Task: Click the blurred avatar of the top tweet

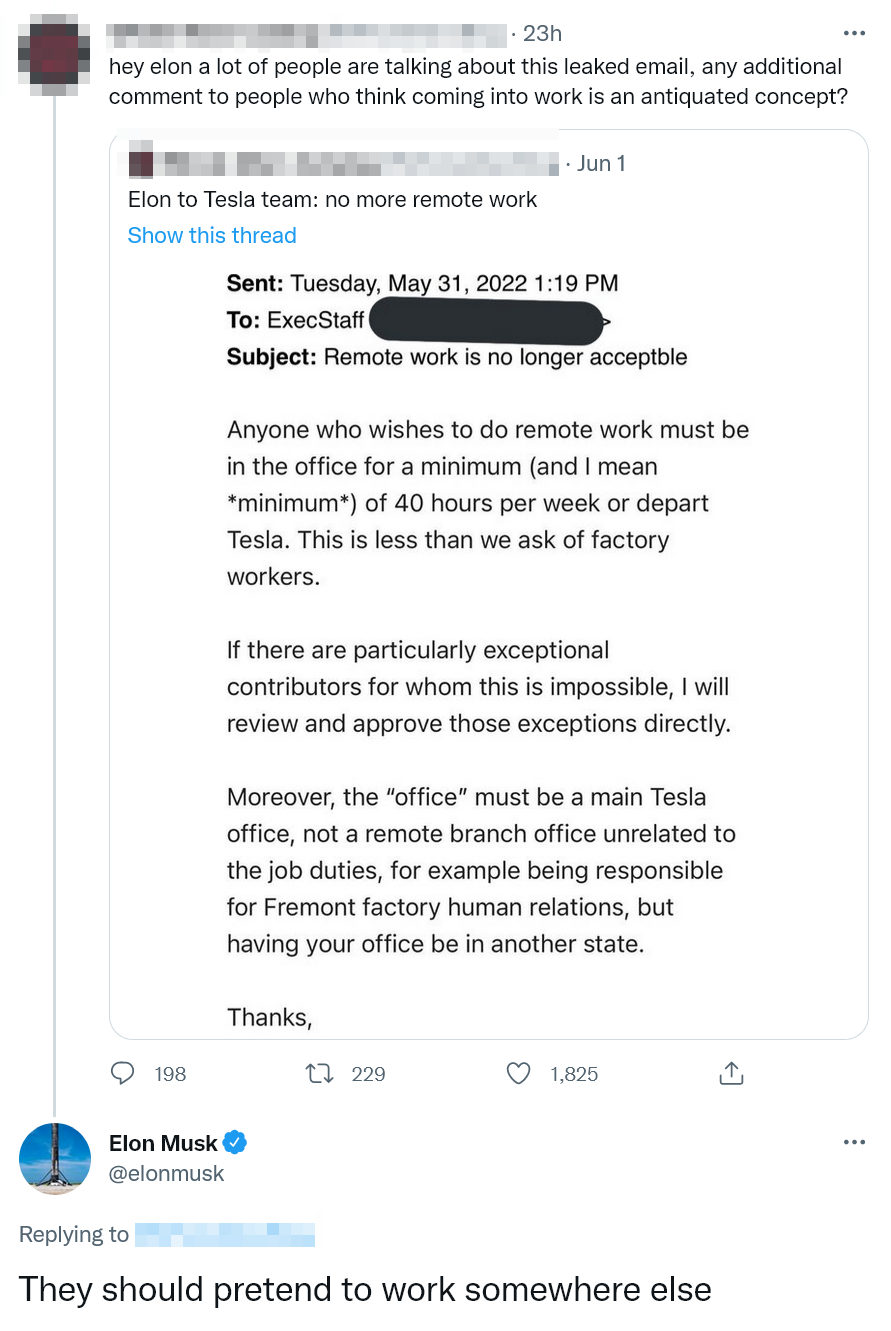Action: pyautogui.click(x=54, y=54)
